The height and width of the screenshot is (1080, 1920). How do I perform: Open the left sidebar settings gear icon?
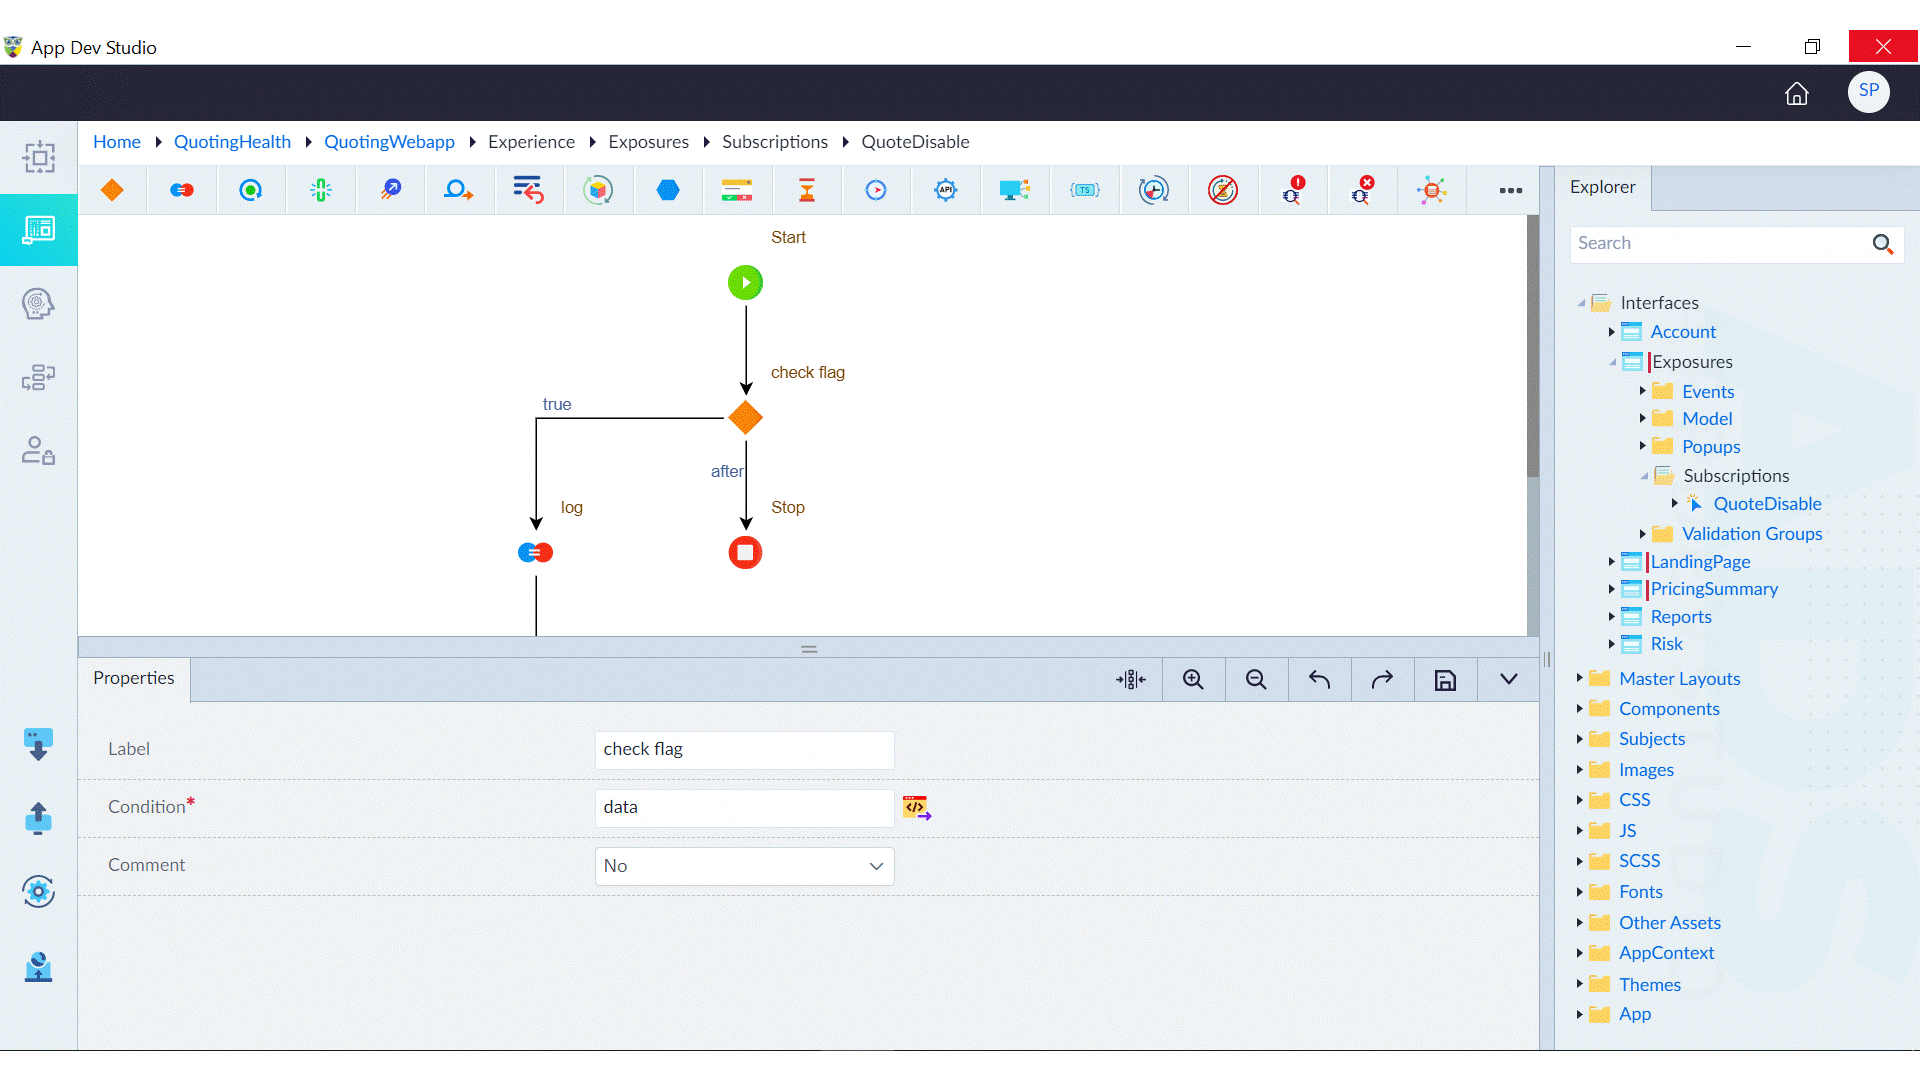coord(38,891)
